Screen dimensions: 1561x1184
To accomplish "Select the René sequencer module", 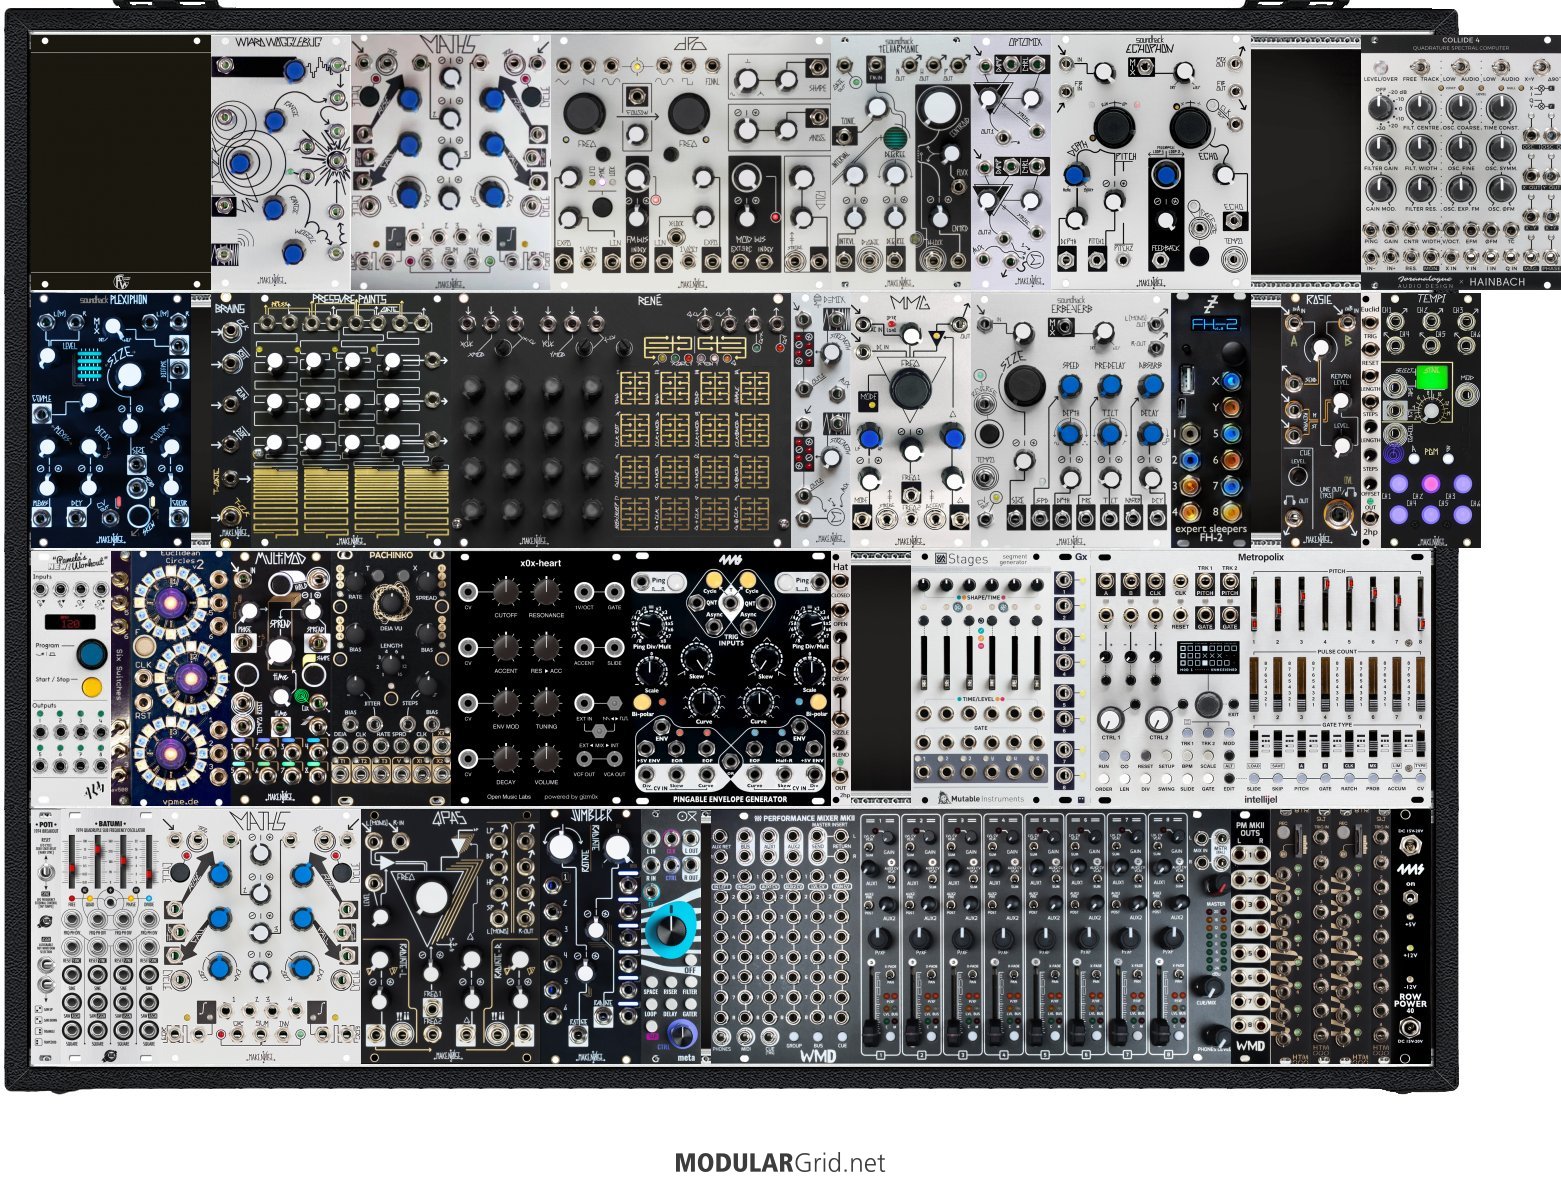I will coord(621,420).
